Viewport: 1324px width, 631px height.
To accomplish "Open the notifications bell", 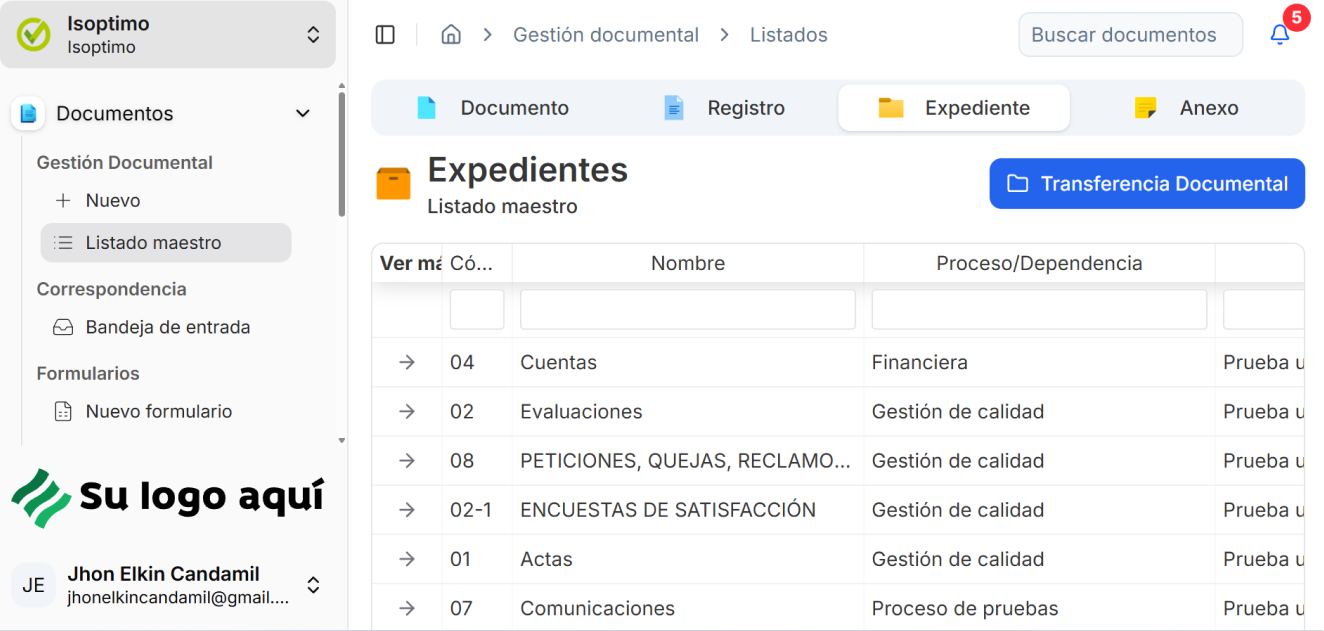I will point(1279,35).
